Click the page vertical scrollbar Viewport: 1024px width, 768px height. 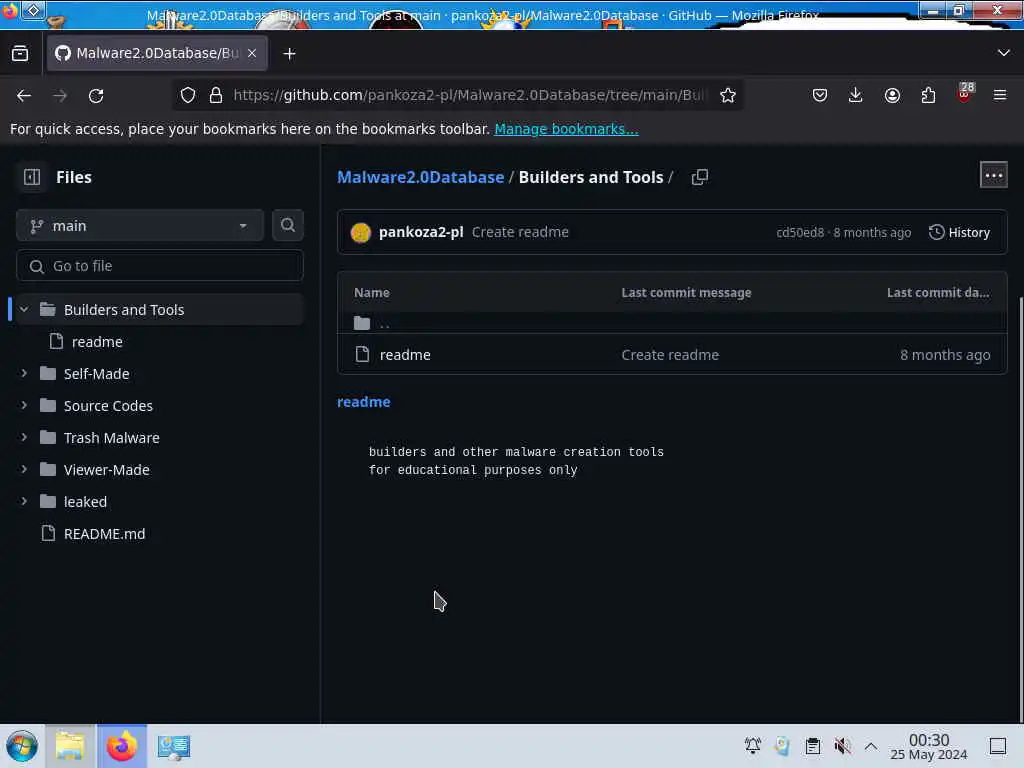(1020, 509)
